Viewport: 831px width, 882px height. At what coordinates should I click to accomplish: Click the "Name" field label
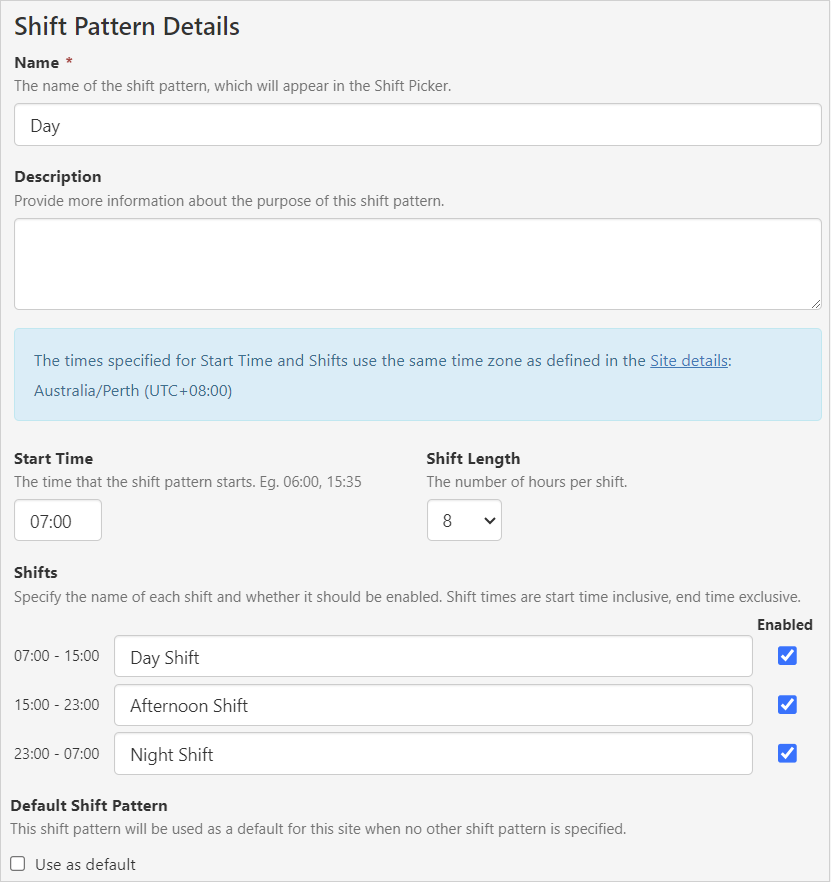tap(37, 62)
